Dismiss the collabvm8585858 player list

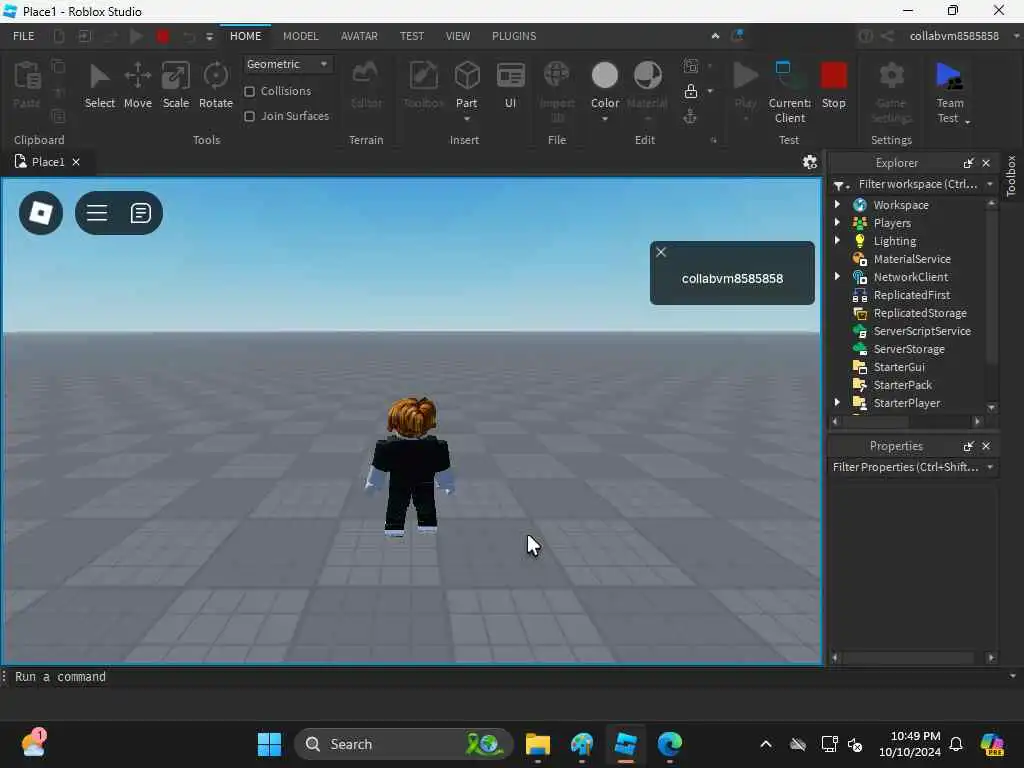[661, 252]
